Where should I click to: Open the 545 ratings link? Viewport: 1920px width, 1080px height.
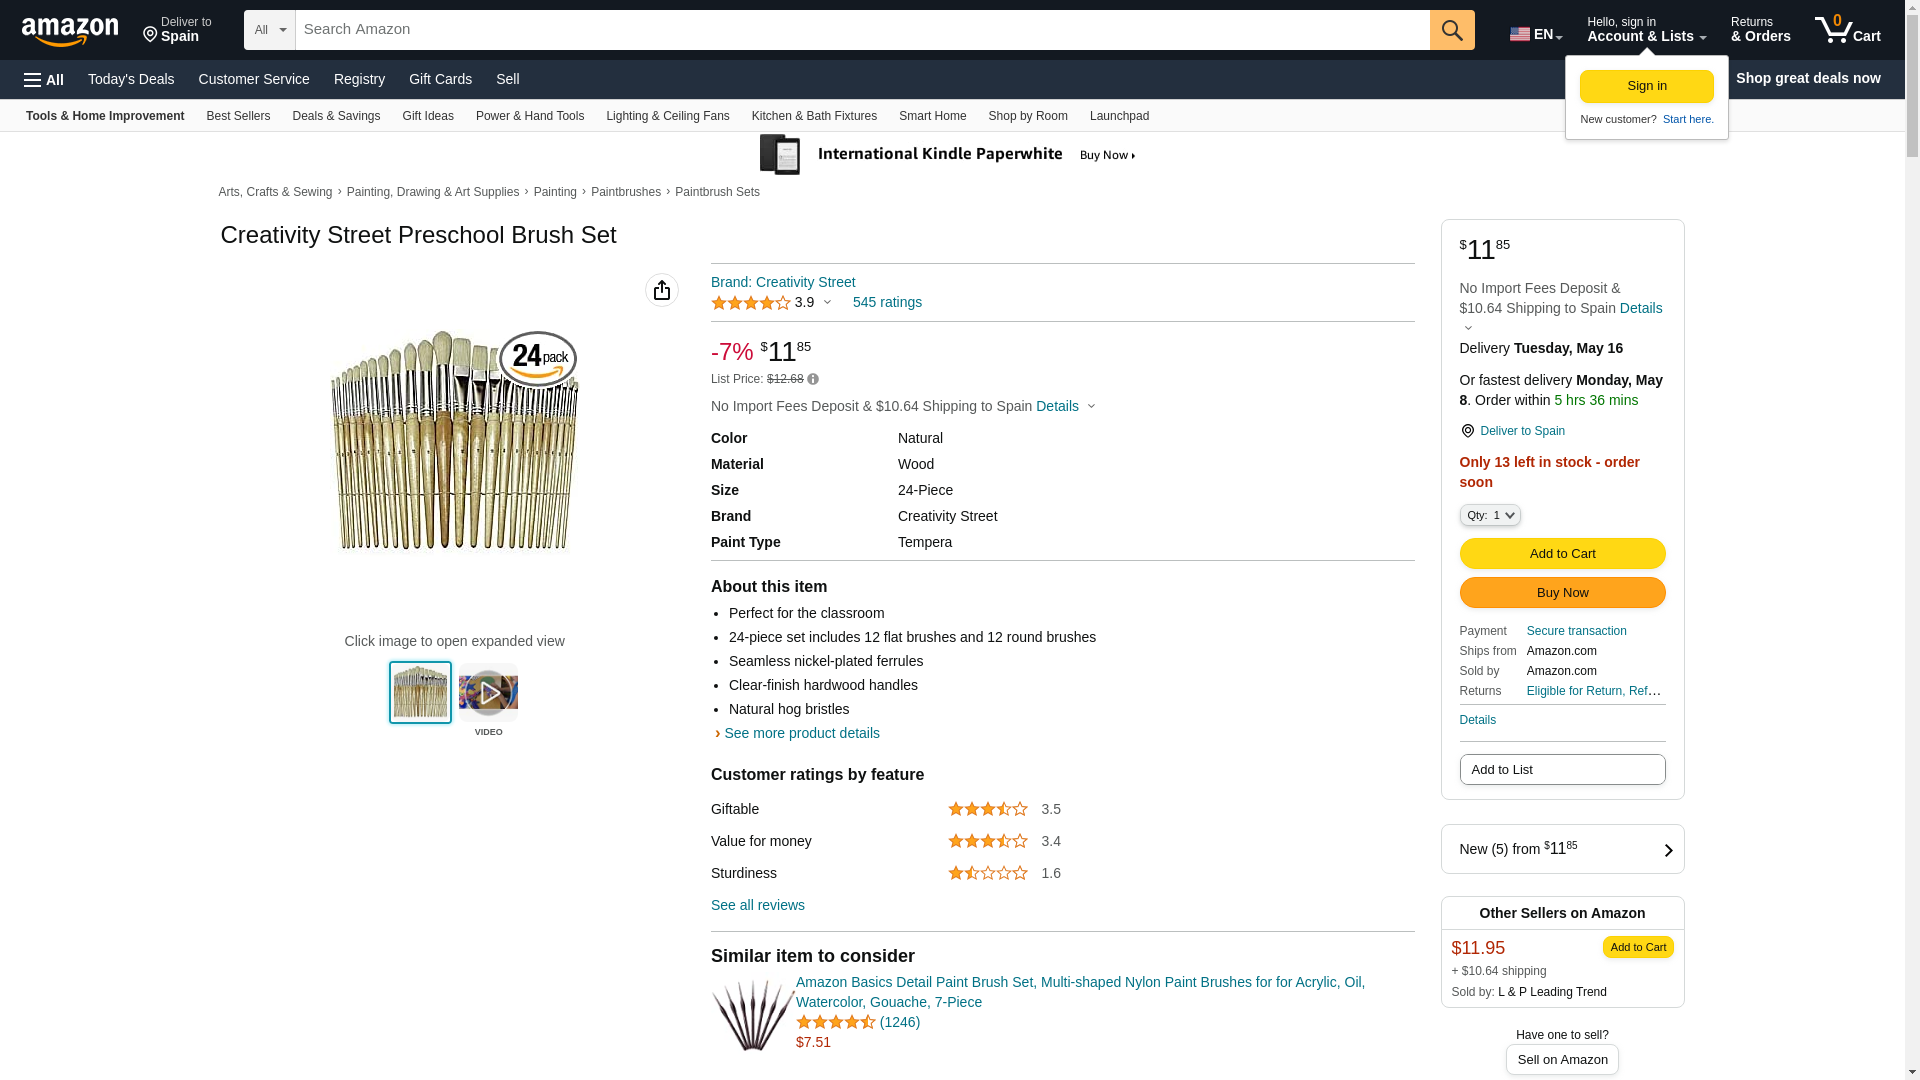[x=887, y=302]
